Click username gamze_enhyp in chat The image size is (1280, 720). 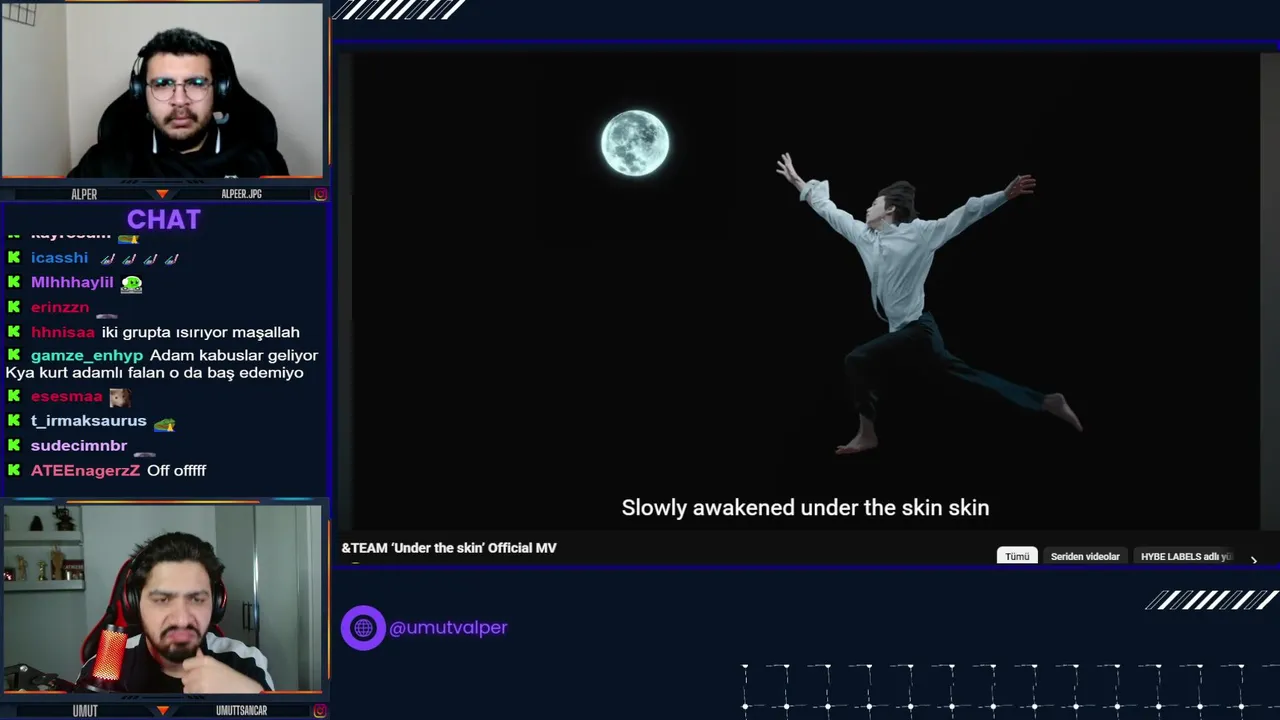click(87, 356)
